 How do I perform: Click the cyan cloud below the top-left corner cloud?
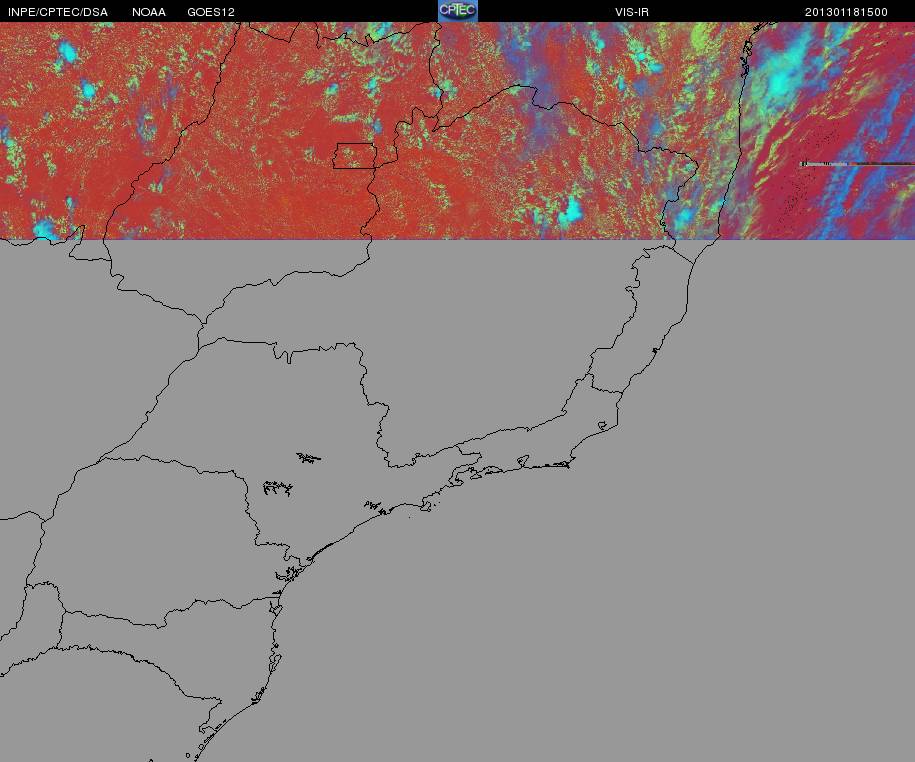coord(87,91)
